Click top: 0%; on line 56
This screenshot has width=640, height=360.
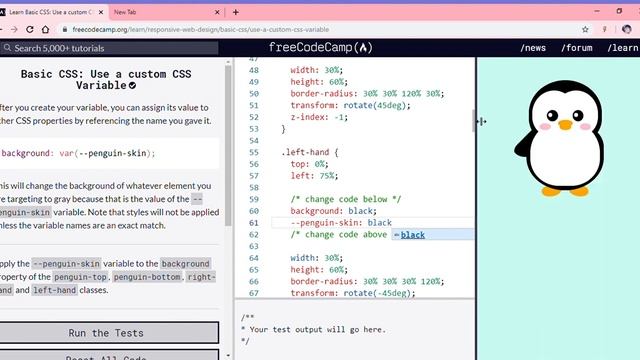(x=309, y=164)
